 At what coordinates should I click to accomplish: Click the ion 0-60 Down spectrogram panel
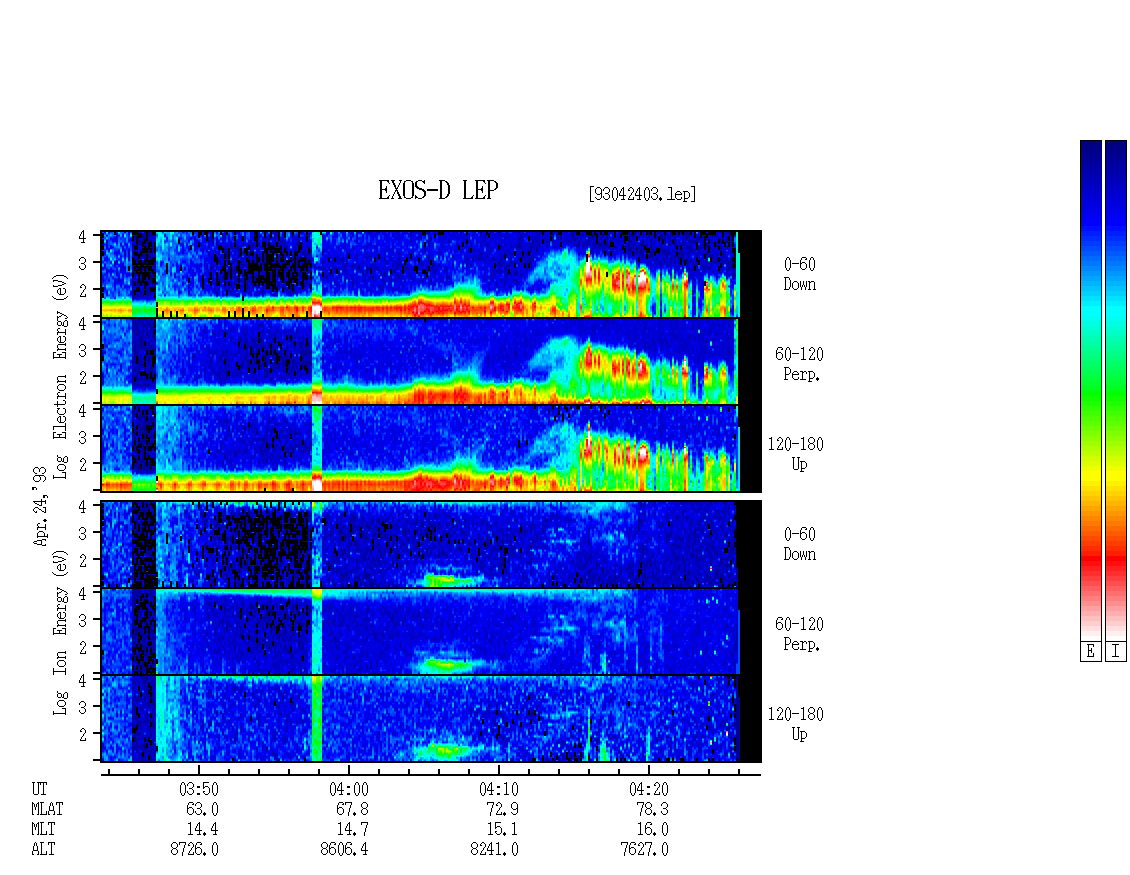point(431,544)
